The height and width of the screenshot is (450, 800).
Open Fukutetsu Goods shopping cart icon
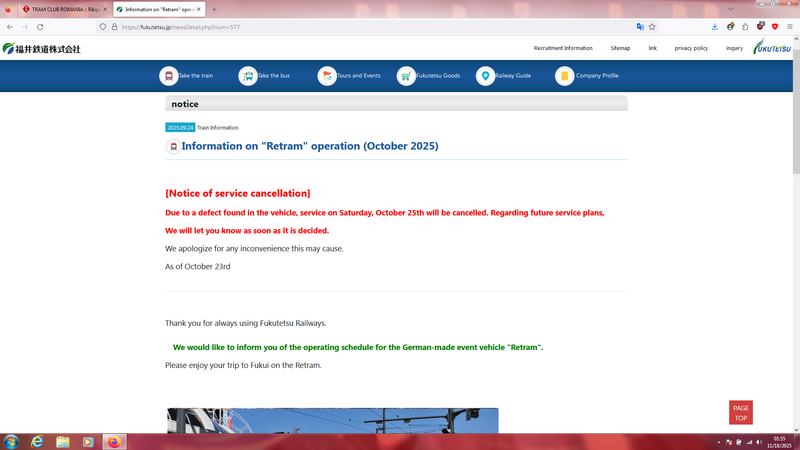click(x=406, y=76)
